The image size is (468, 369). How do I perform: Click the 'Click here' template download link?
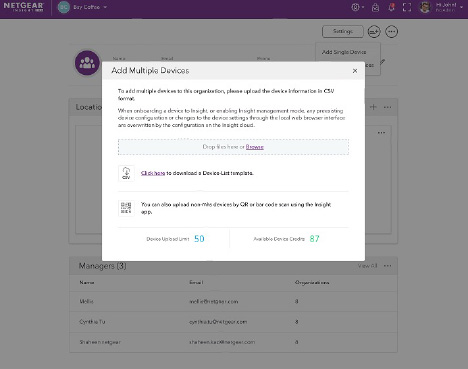pos(153,173)
